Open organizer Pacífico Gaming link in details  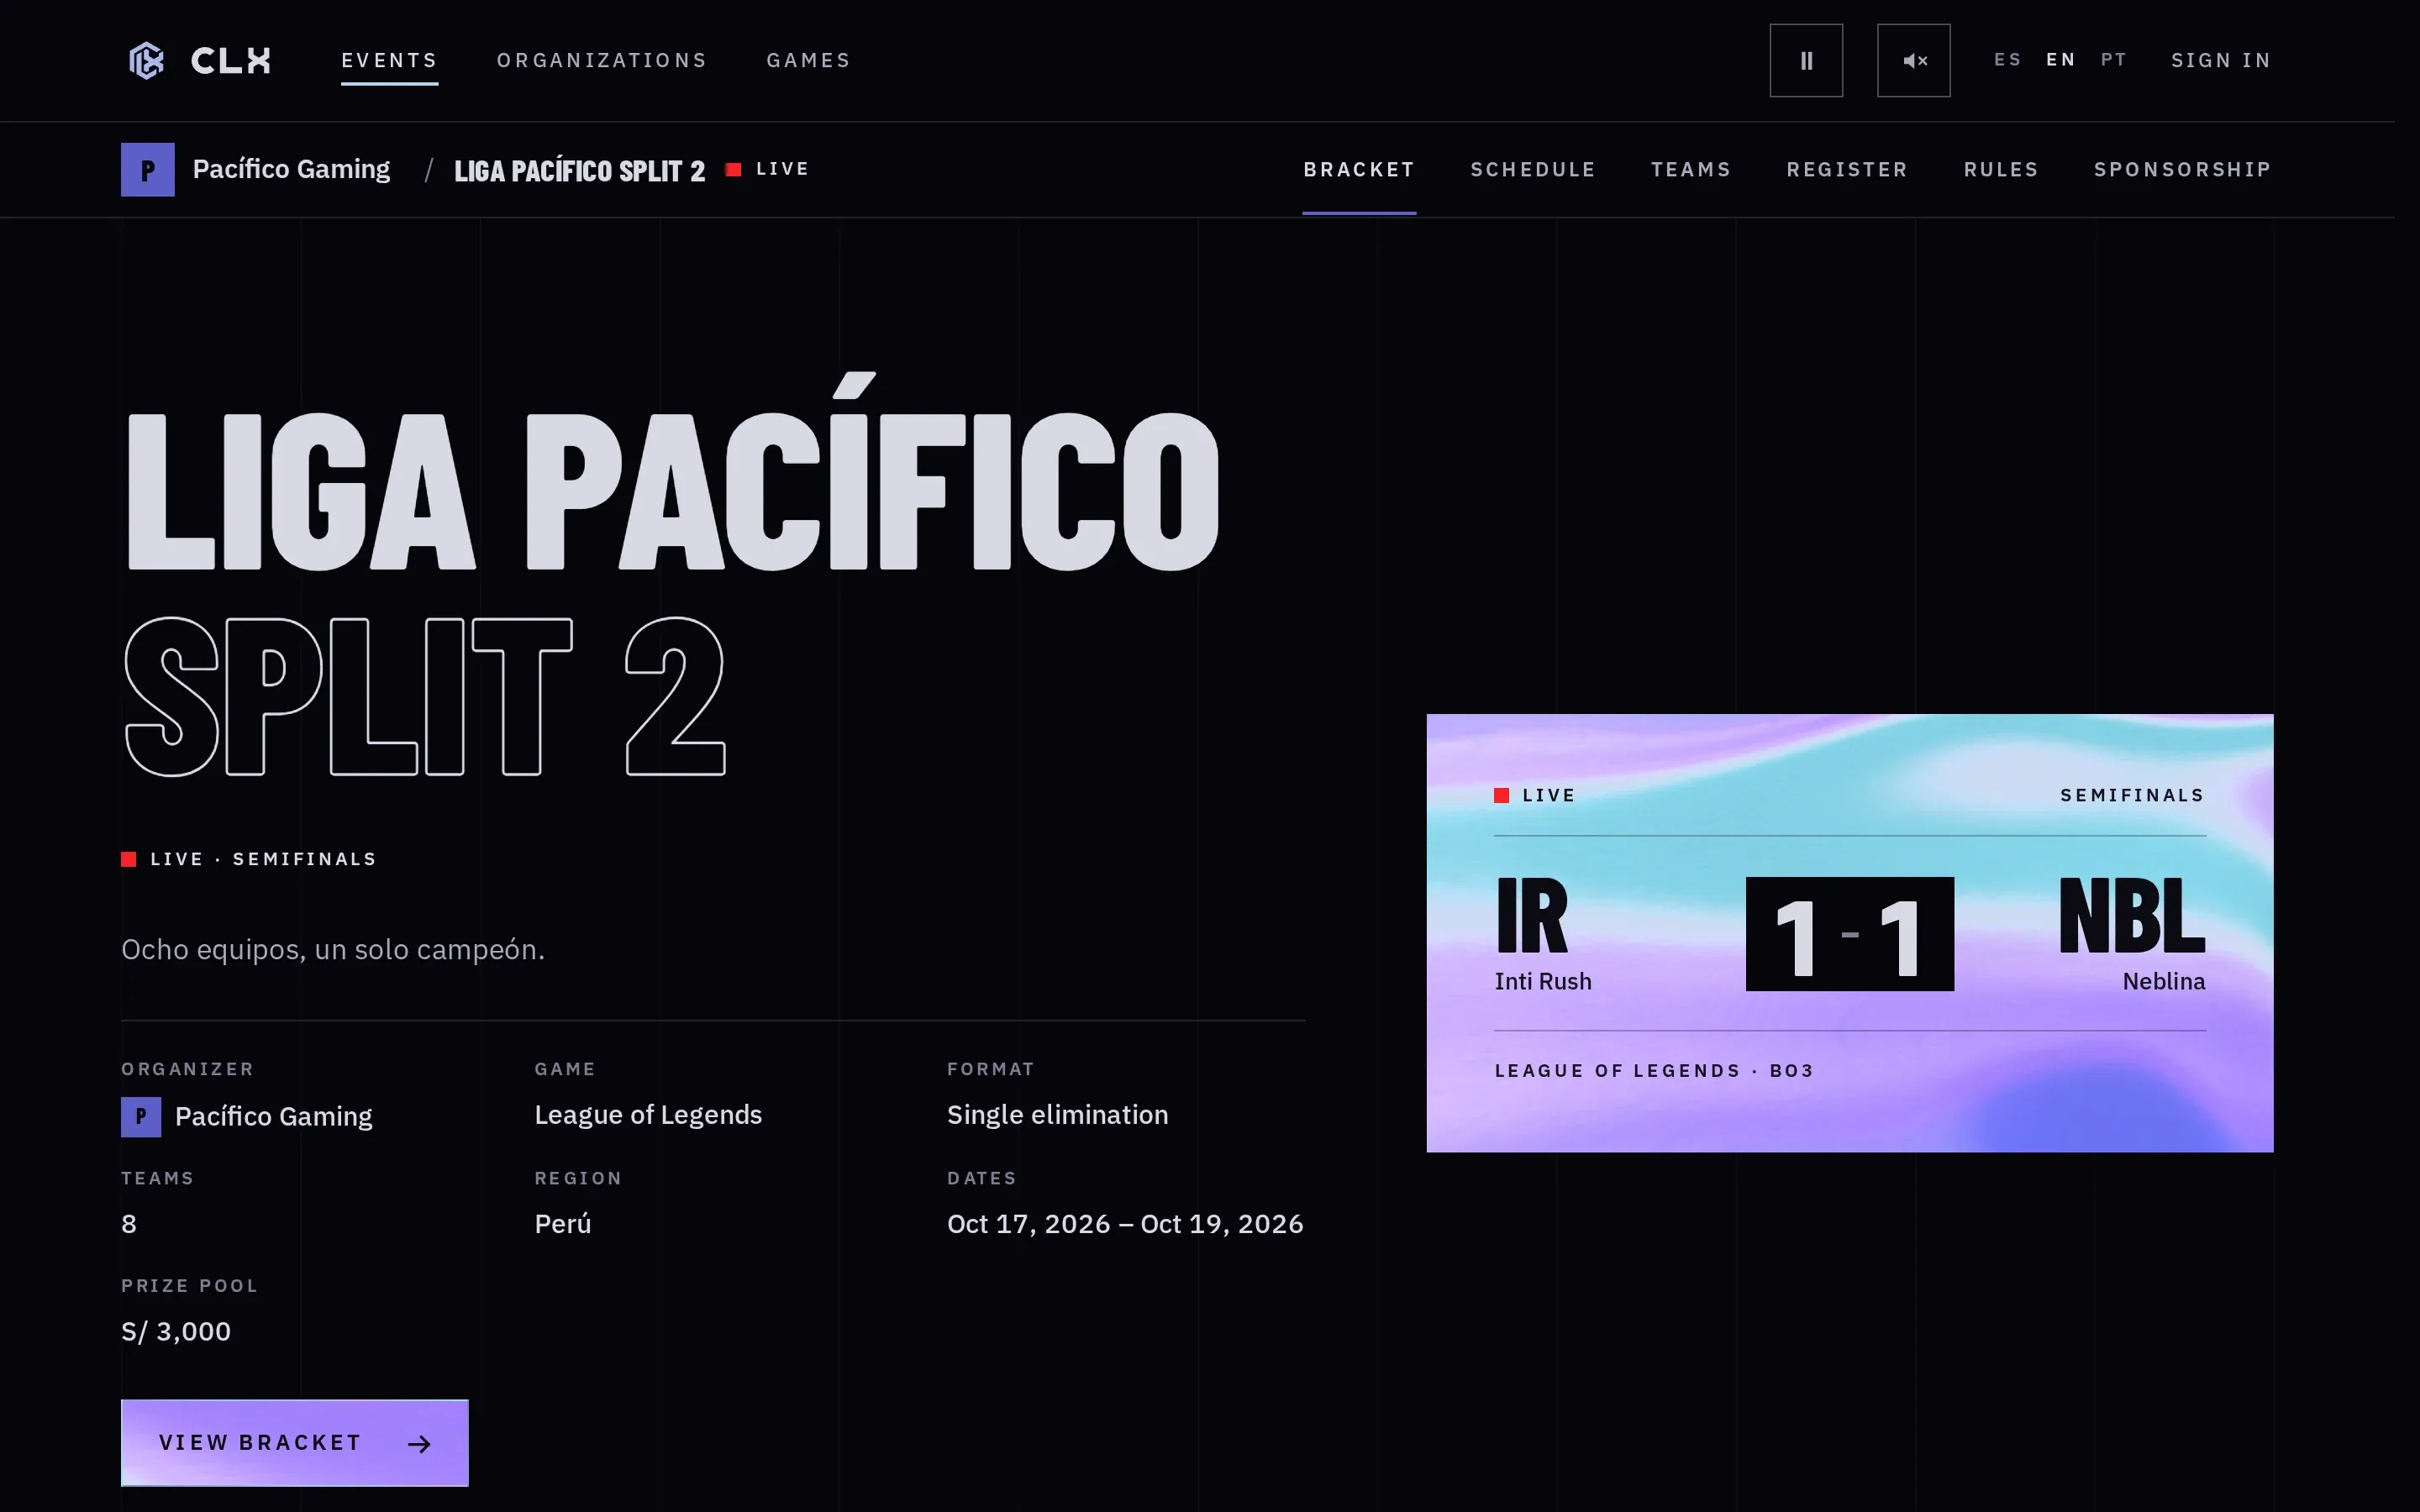273,1116
